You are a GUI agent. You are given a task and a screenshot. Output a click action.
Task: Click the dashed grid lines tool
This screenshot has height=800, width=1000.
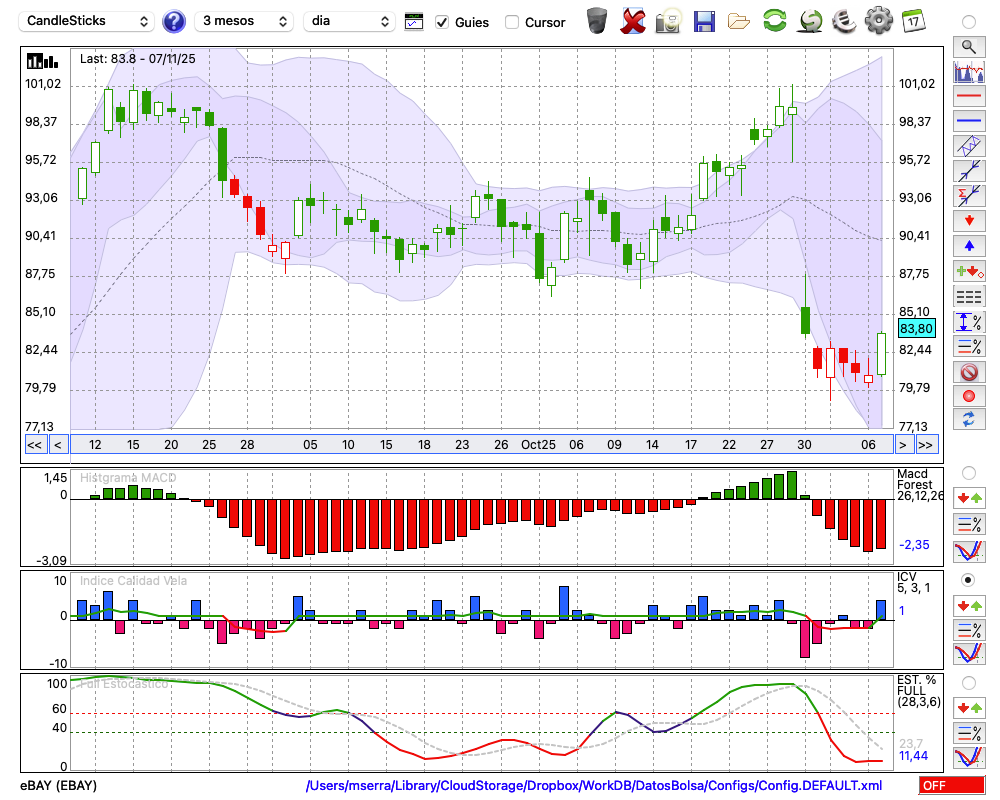[x=969, y=297]
